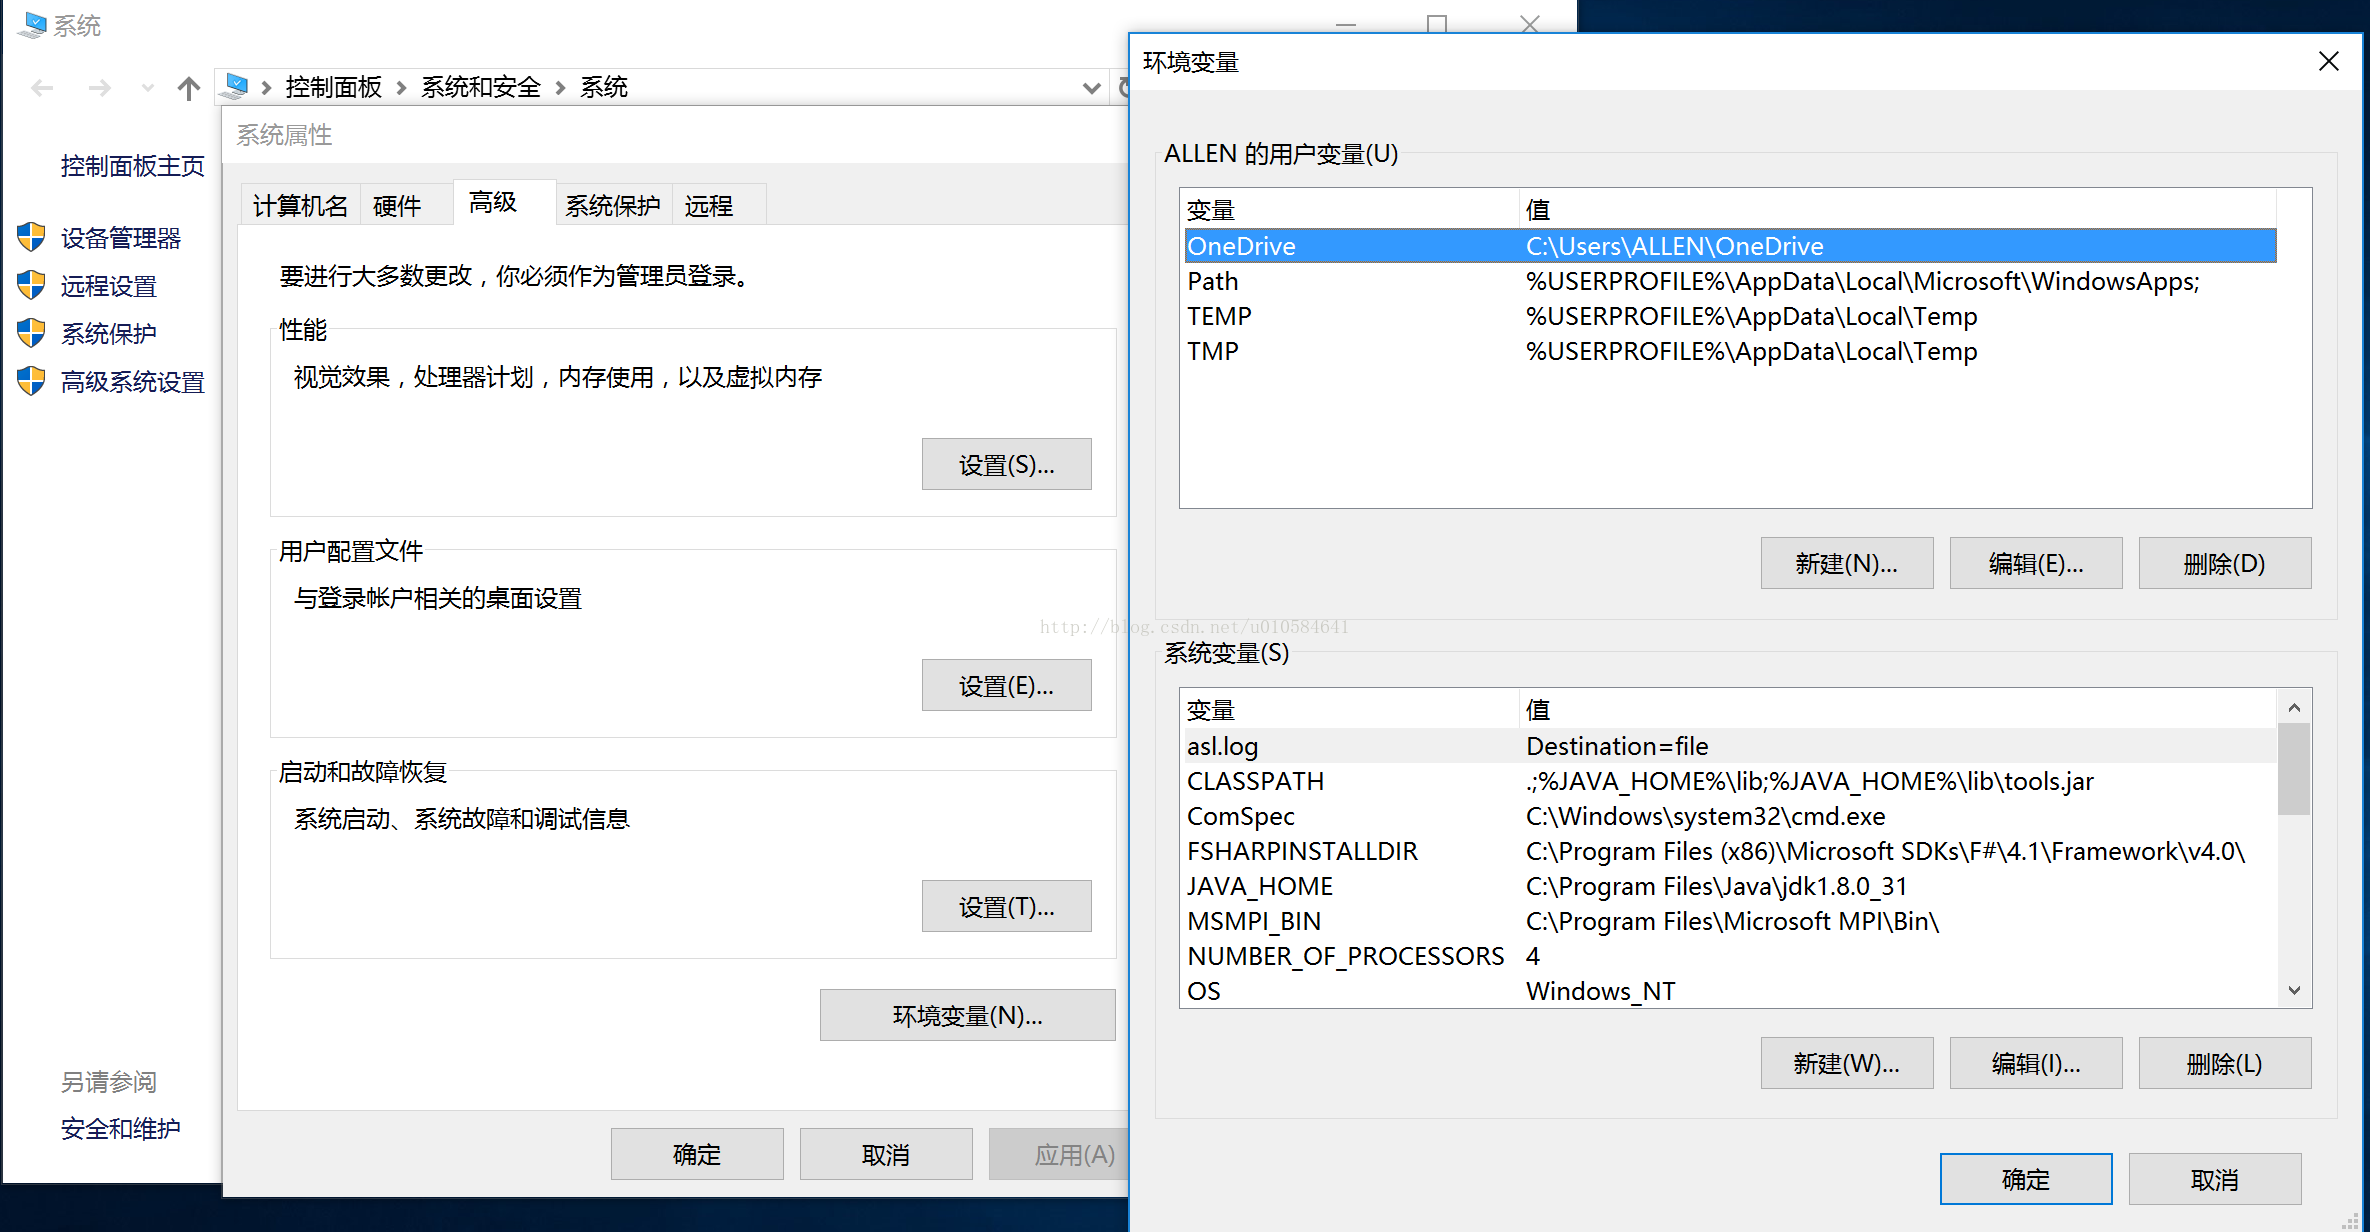This screenshot has width=2370, height=1232.
Task: Open 安全和维护 from the sidebar
Action: click(x=119, y=1128)
